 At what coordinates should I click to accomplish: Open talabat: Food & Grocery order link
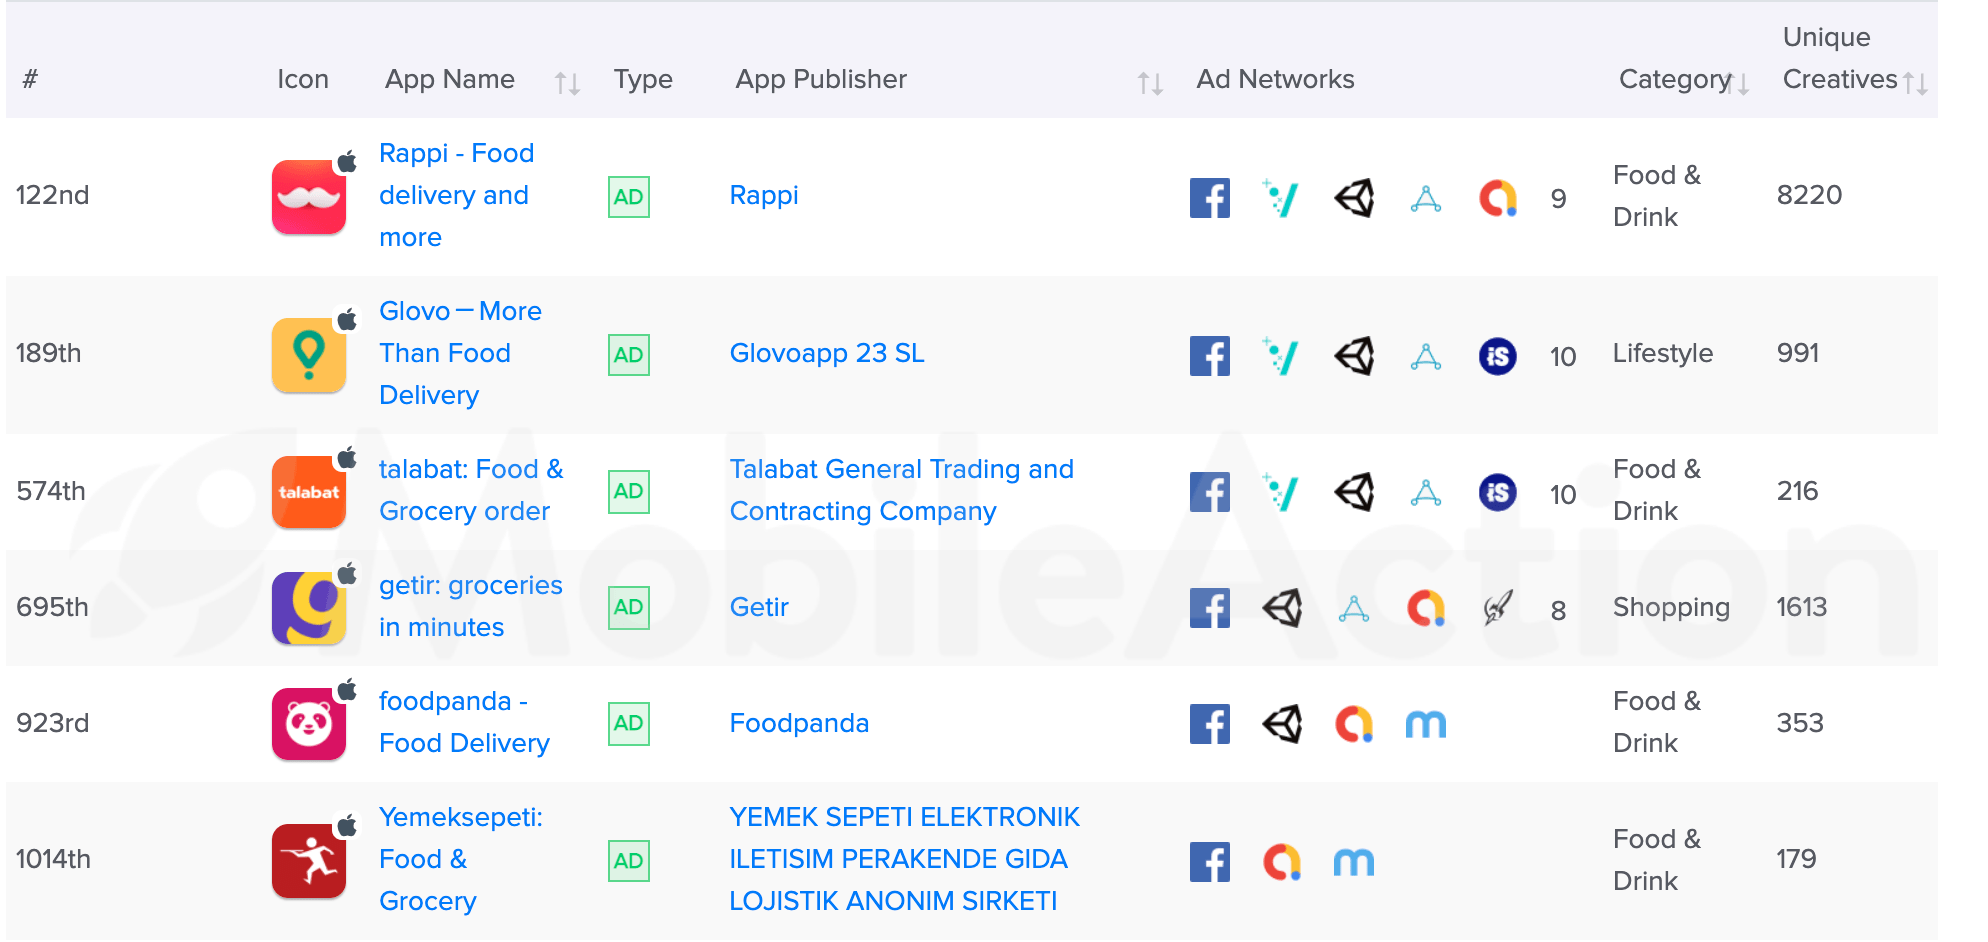point(471,490)
